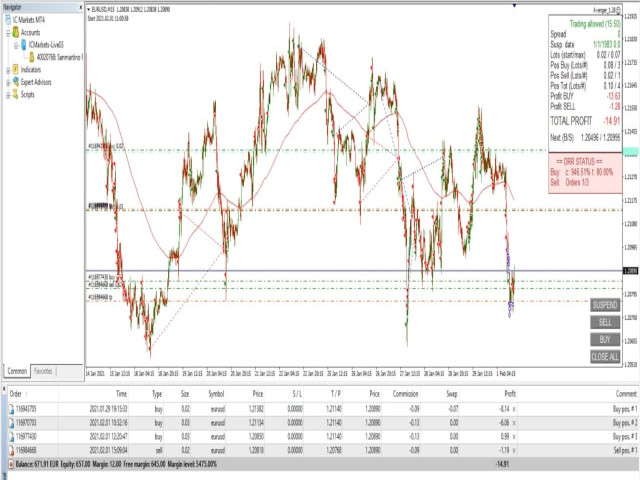Click the order icon for trade 116970703
This screenshot has height=480, width=640.
(x=12, y=422)
